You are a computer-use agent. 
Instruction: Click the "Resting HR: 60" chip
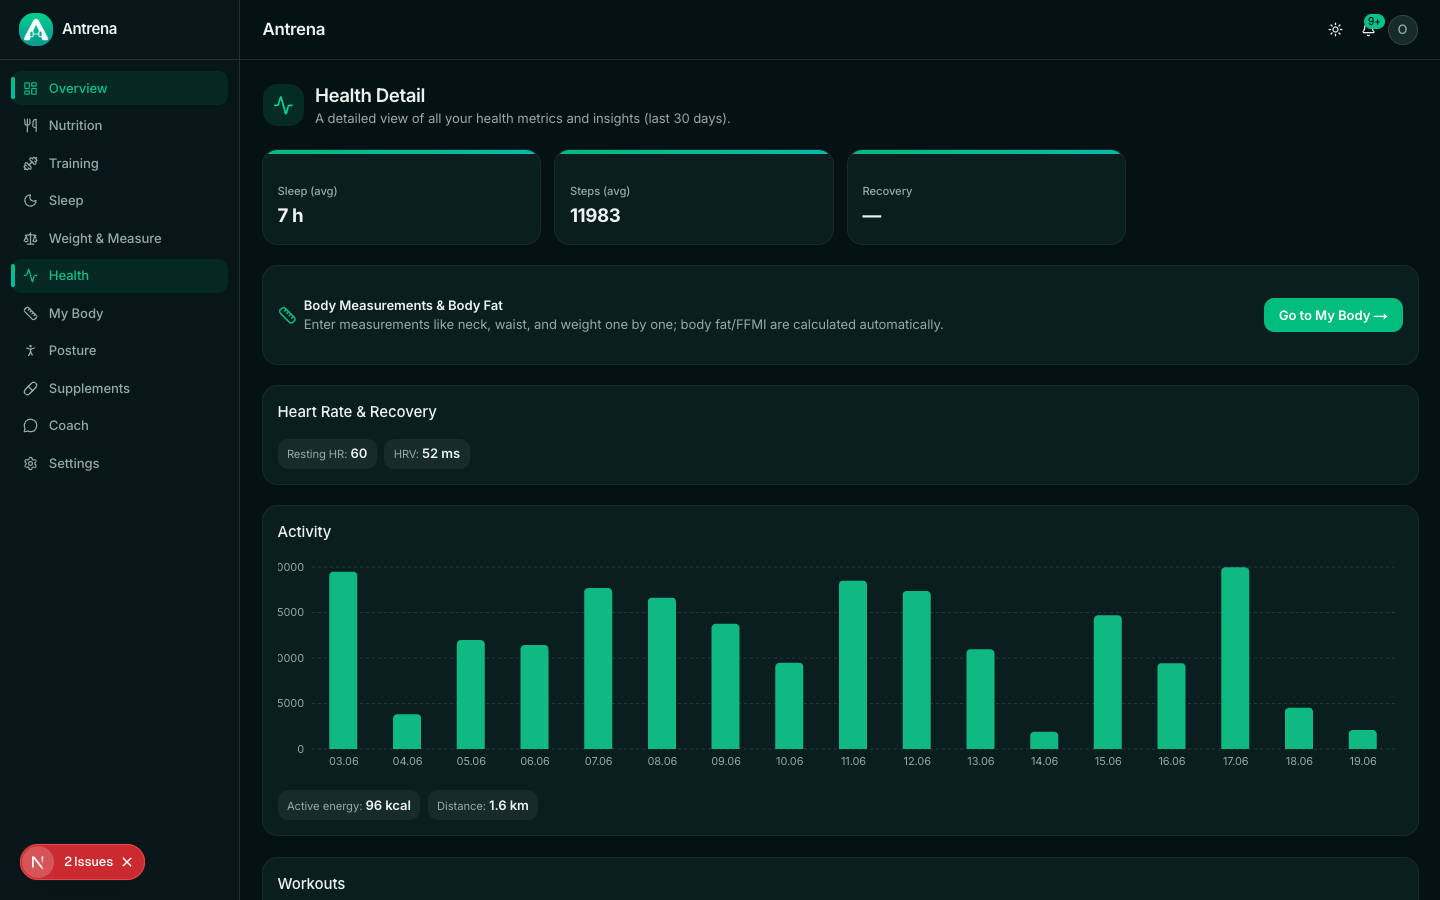[327, 454]
